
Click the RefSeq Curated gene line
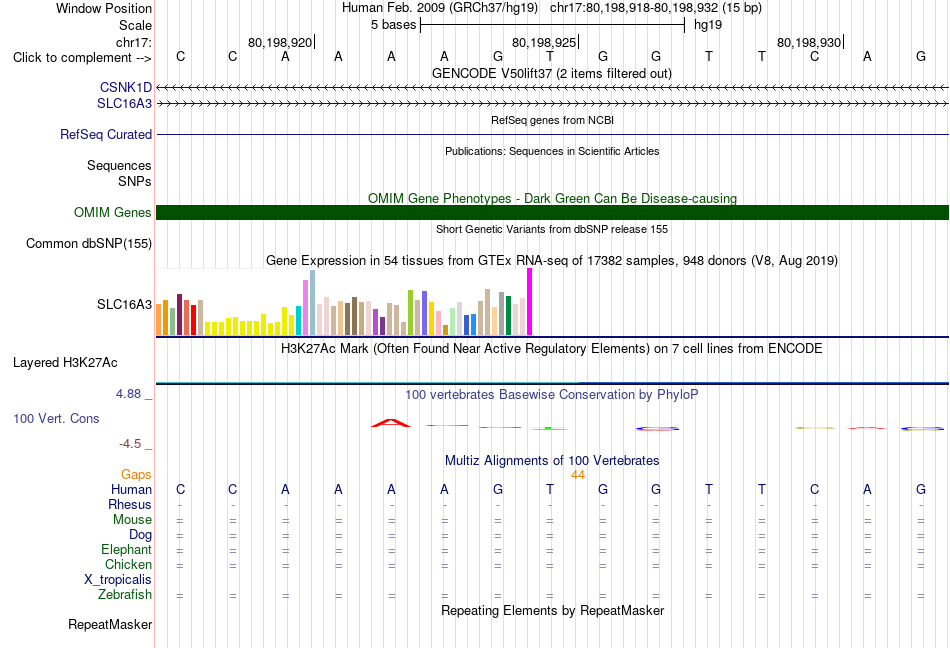pyautogui.click(x=552, y=134)
